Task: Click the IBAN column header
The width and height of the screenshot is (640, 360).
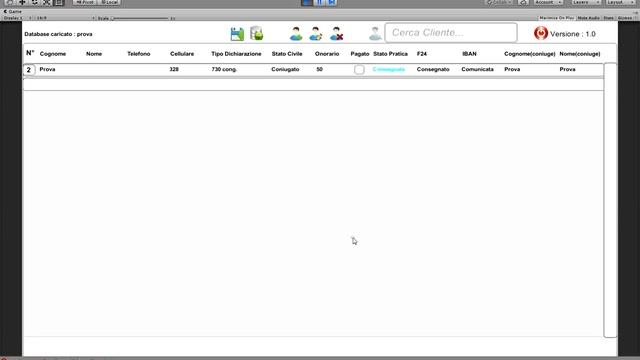Action: point(469,54)
